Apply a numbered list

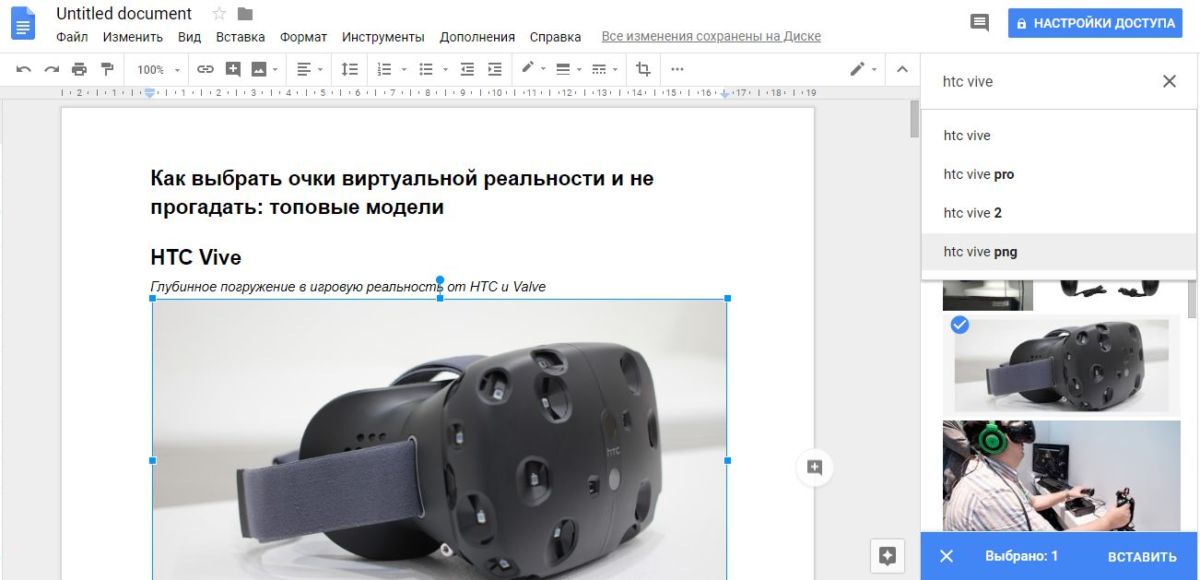pos(384,70)
